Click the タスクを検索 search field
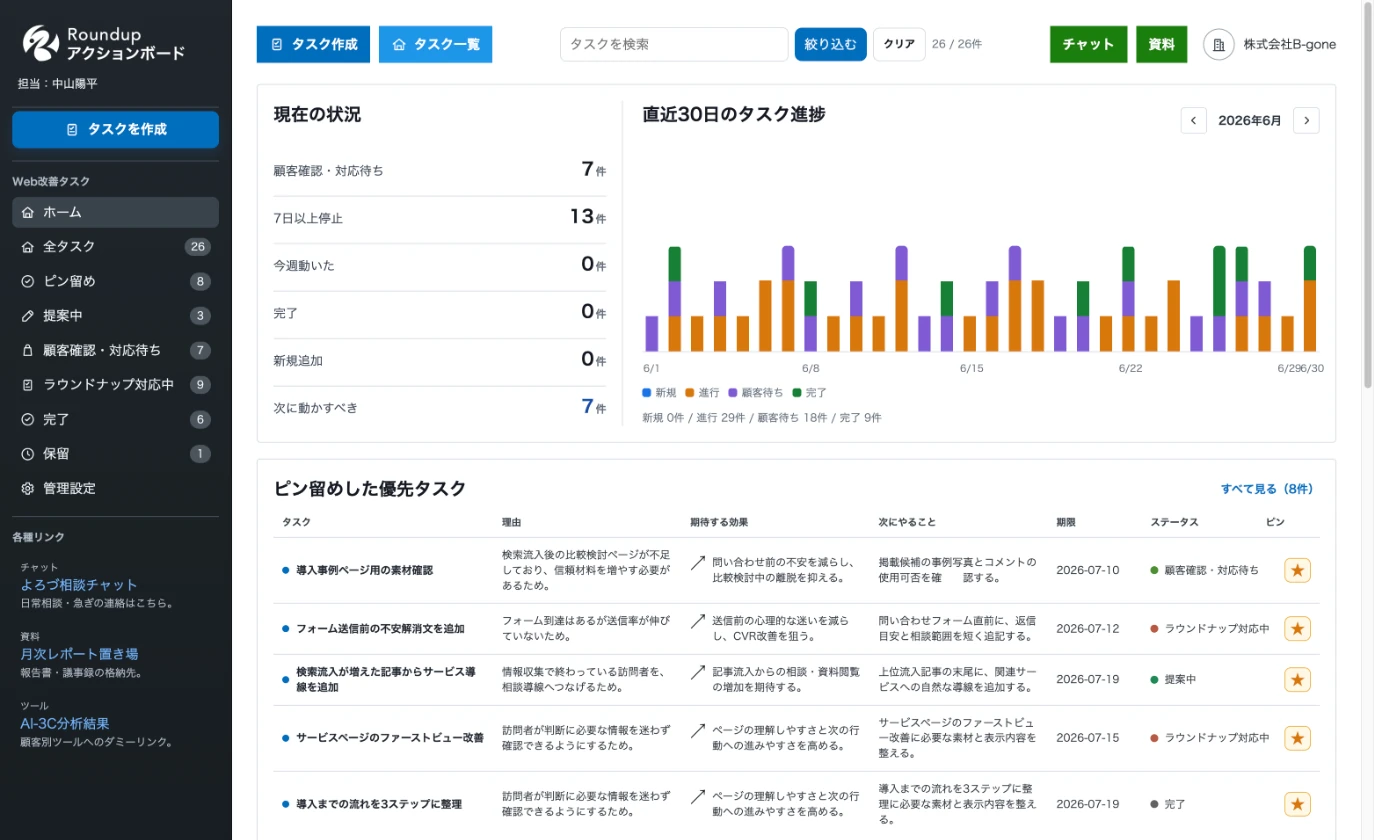 click(674, 44)
